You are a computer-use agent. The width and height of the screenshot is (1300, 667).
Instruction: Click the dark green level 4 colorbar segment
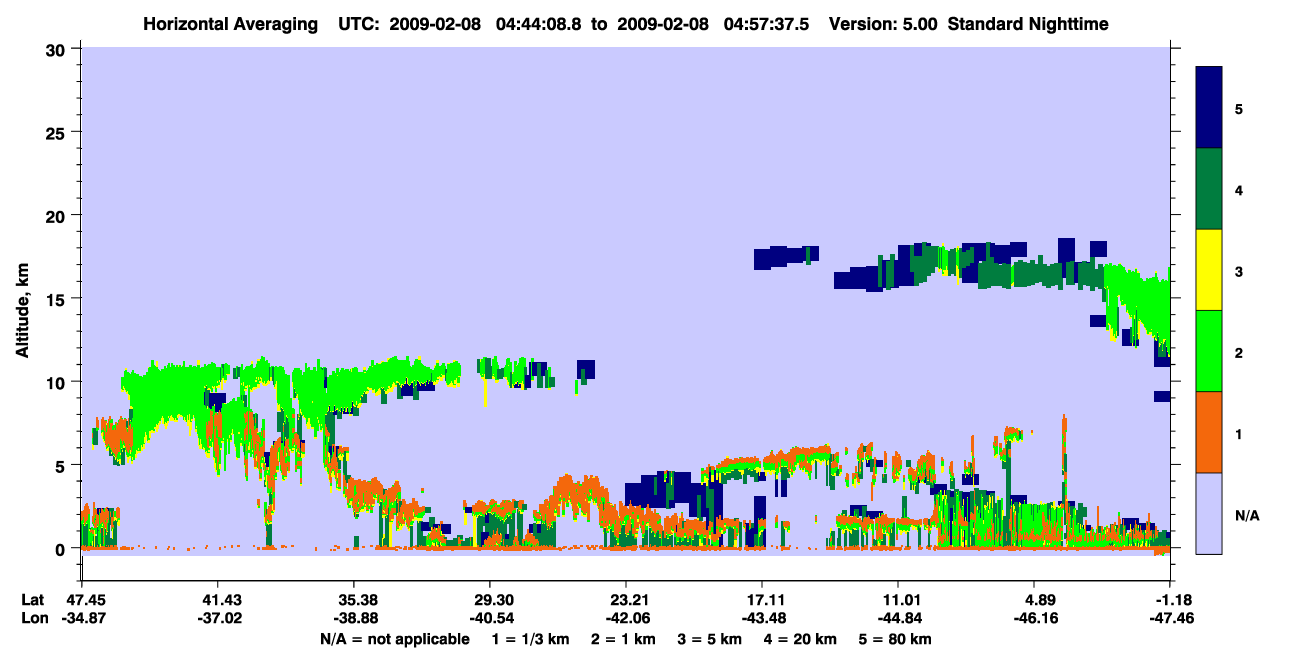click(x=1209, y=189)
